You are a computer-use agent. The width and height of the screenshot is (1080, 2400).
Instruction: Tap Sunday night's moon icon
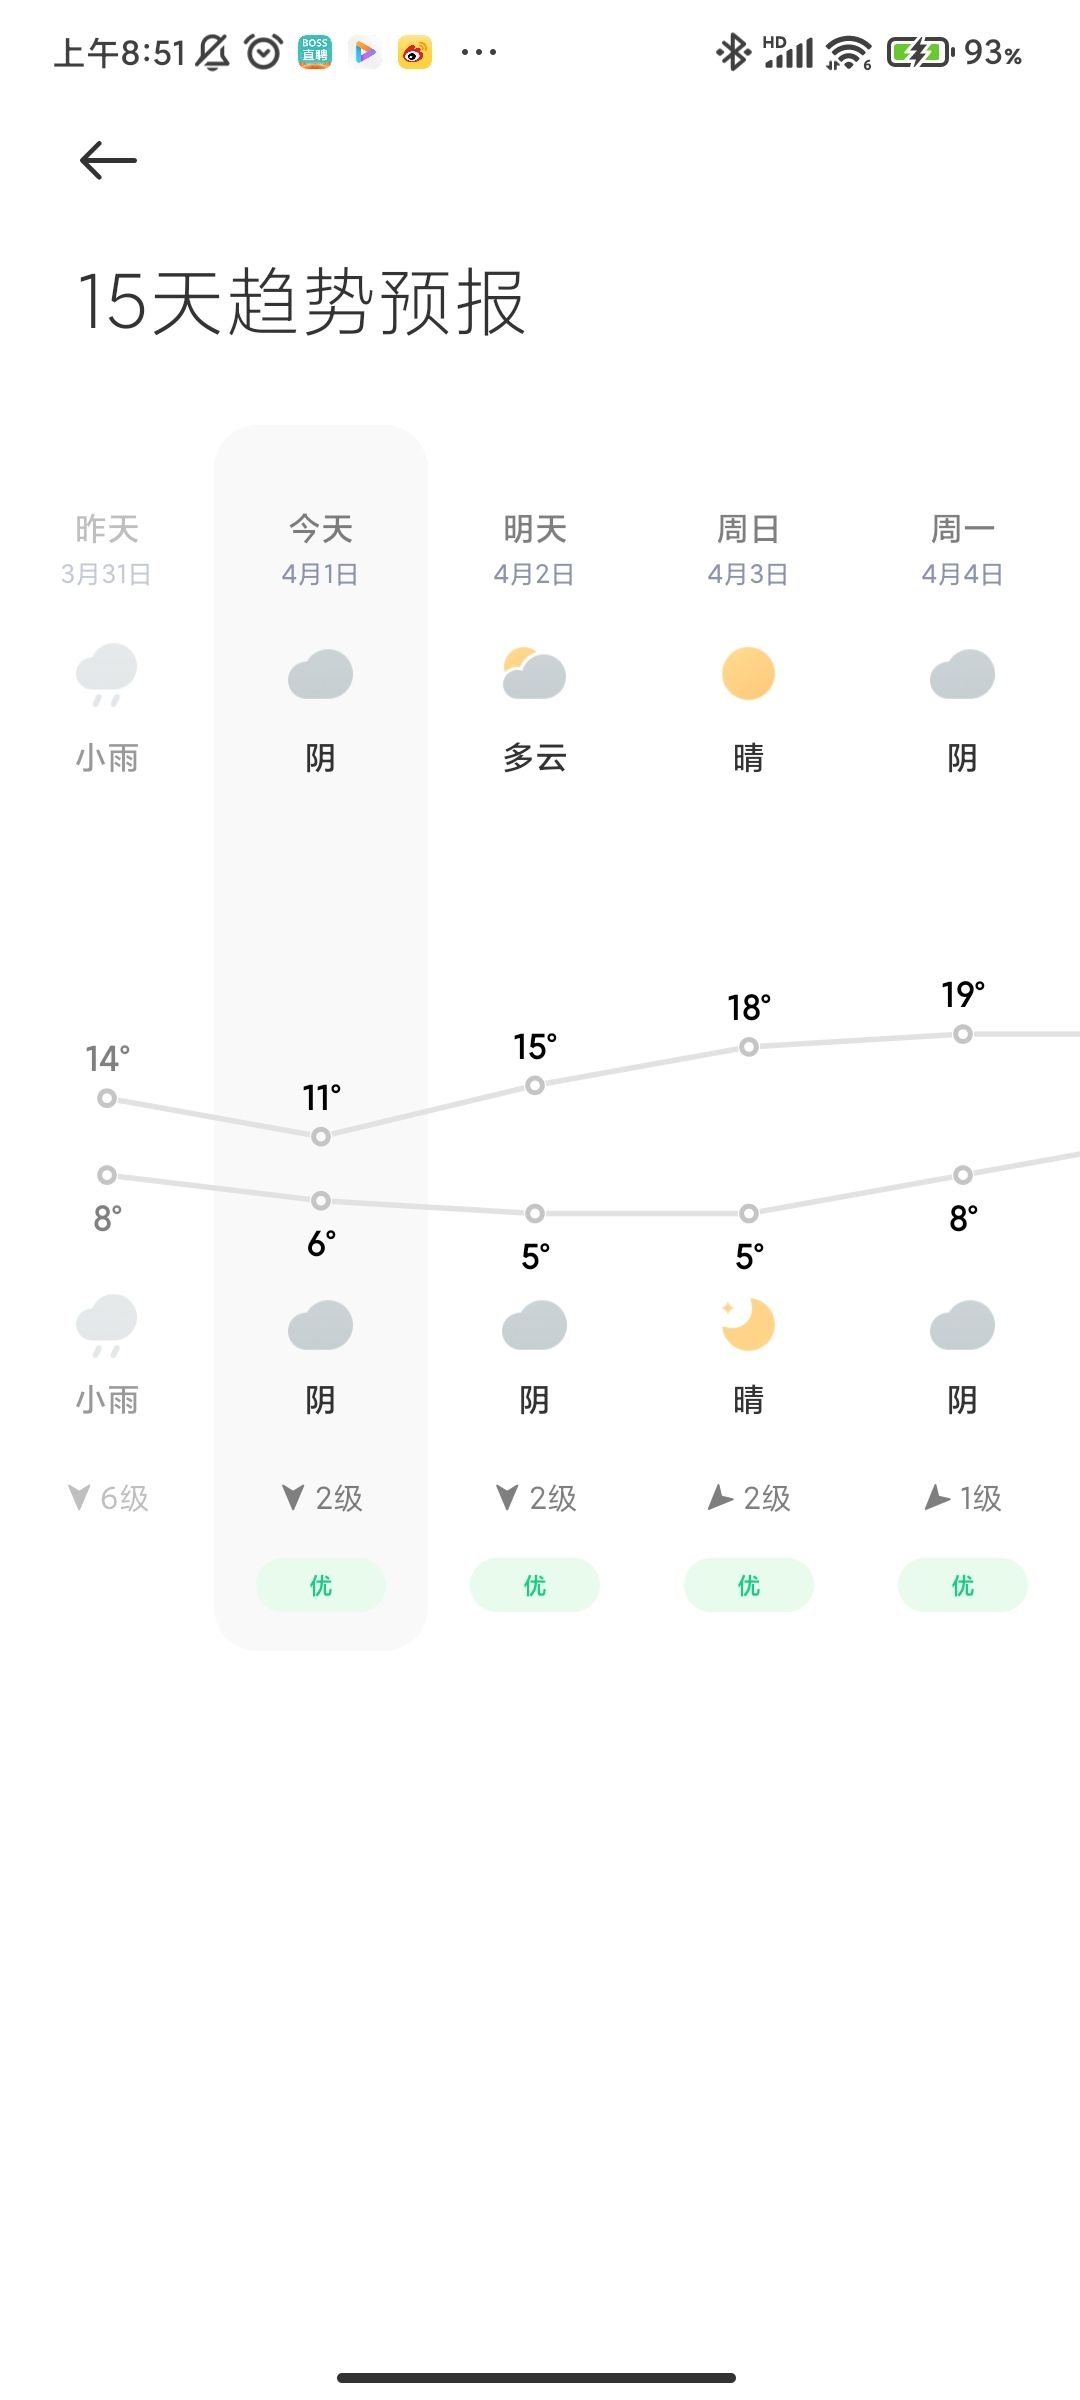pyautogui.click(x=748, y=1325)
